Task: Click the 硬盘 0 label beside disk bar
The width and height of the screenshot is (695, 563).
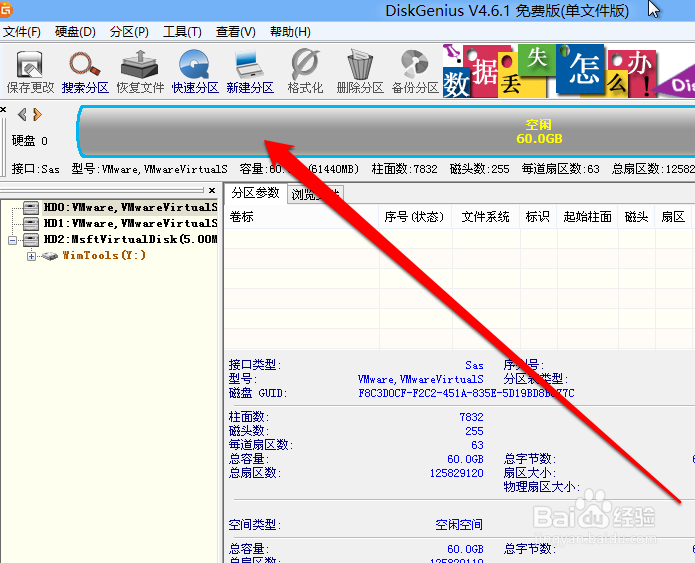Action: [30, 141]
